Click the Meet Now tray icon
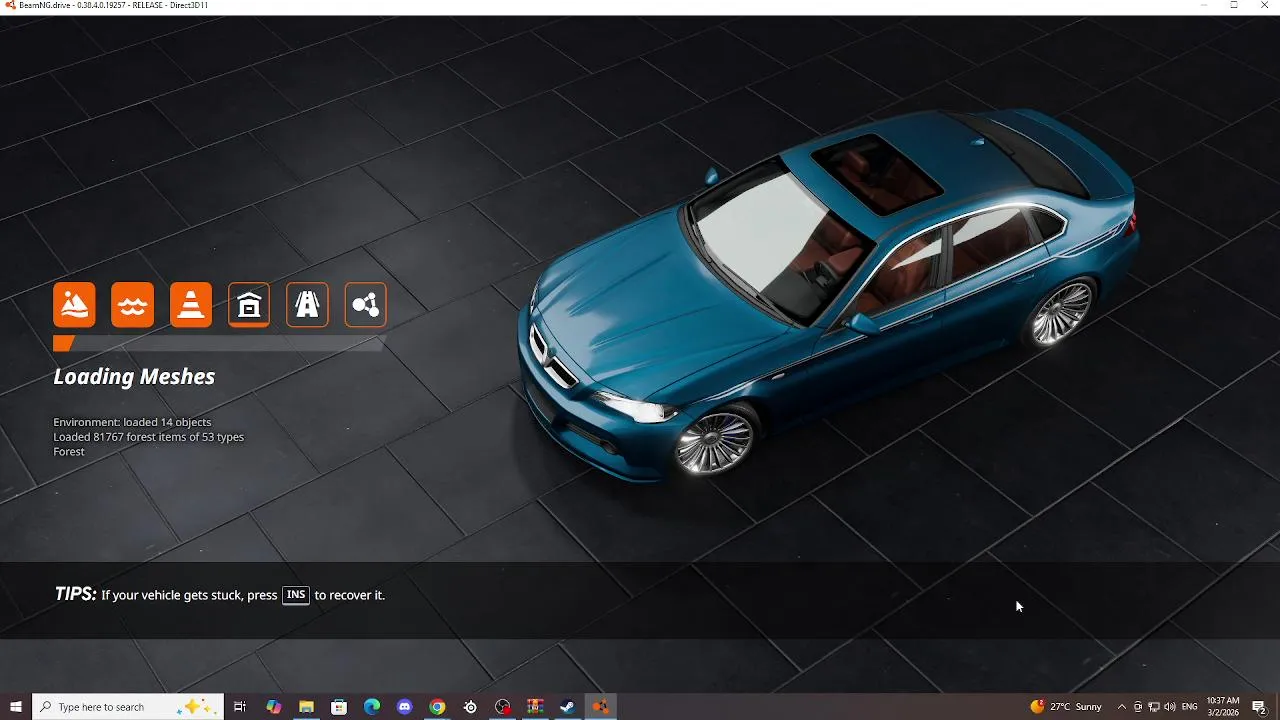1280x720 pixels. [1138, 707]
